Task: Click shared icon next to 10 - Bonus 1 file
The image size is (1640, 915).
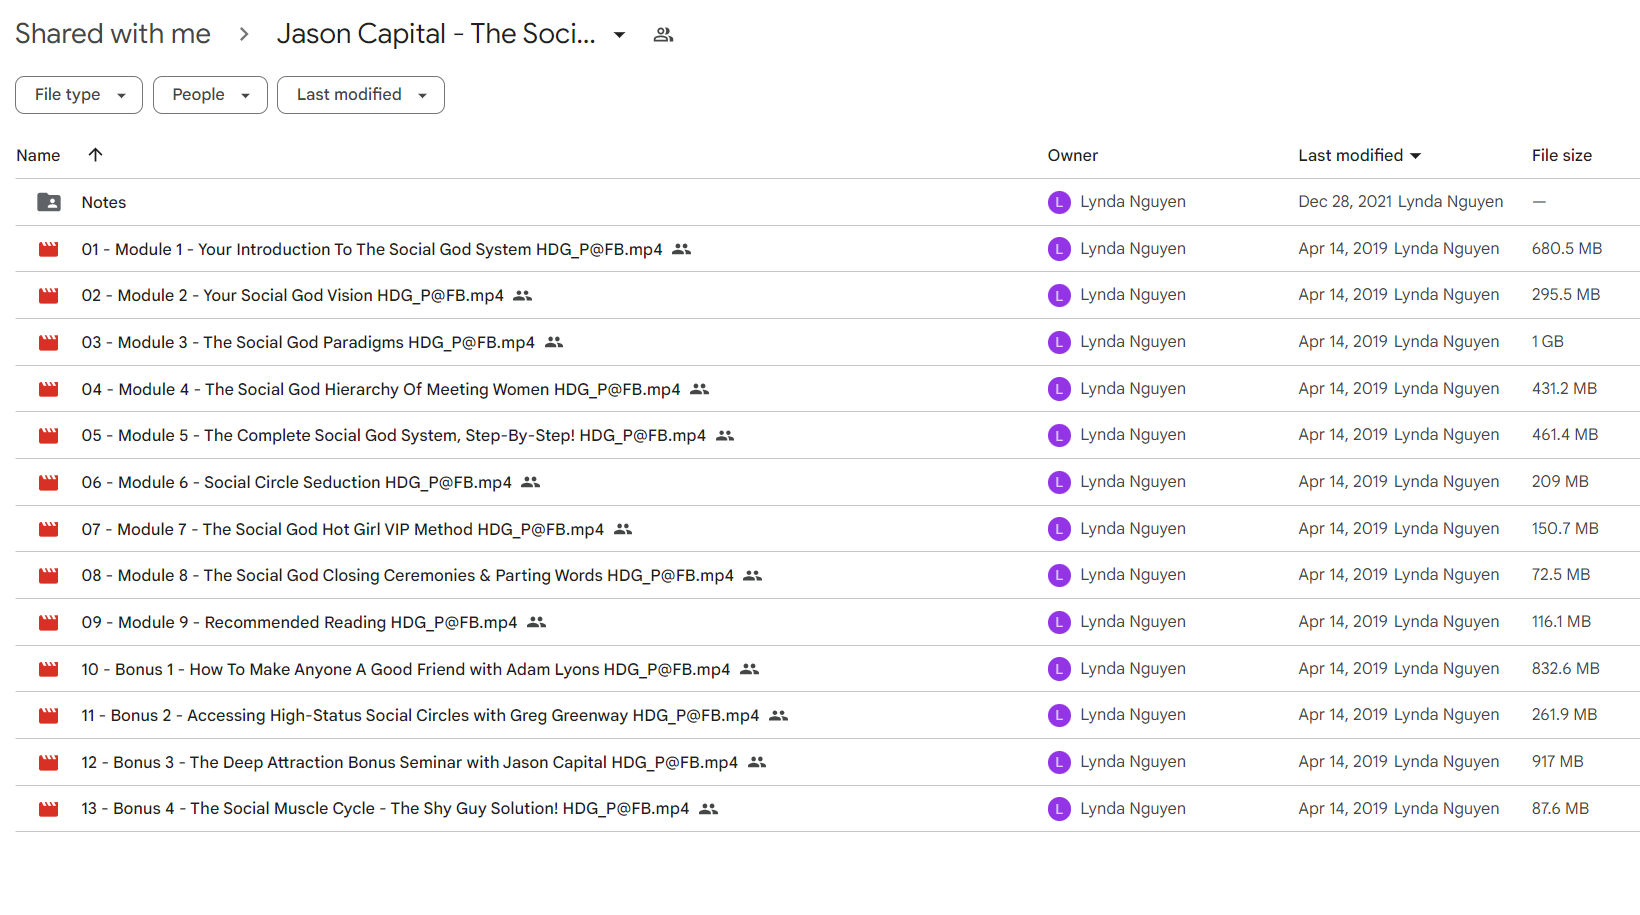Action: pyautogui.click(x=750, y=669)
